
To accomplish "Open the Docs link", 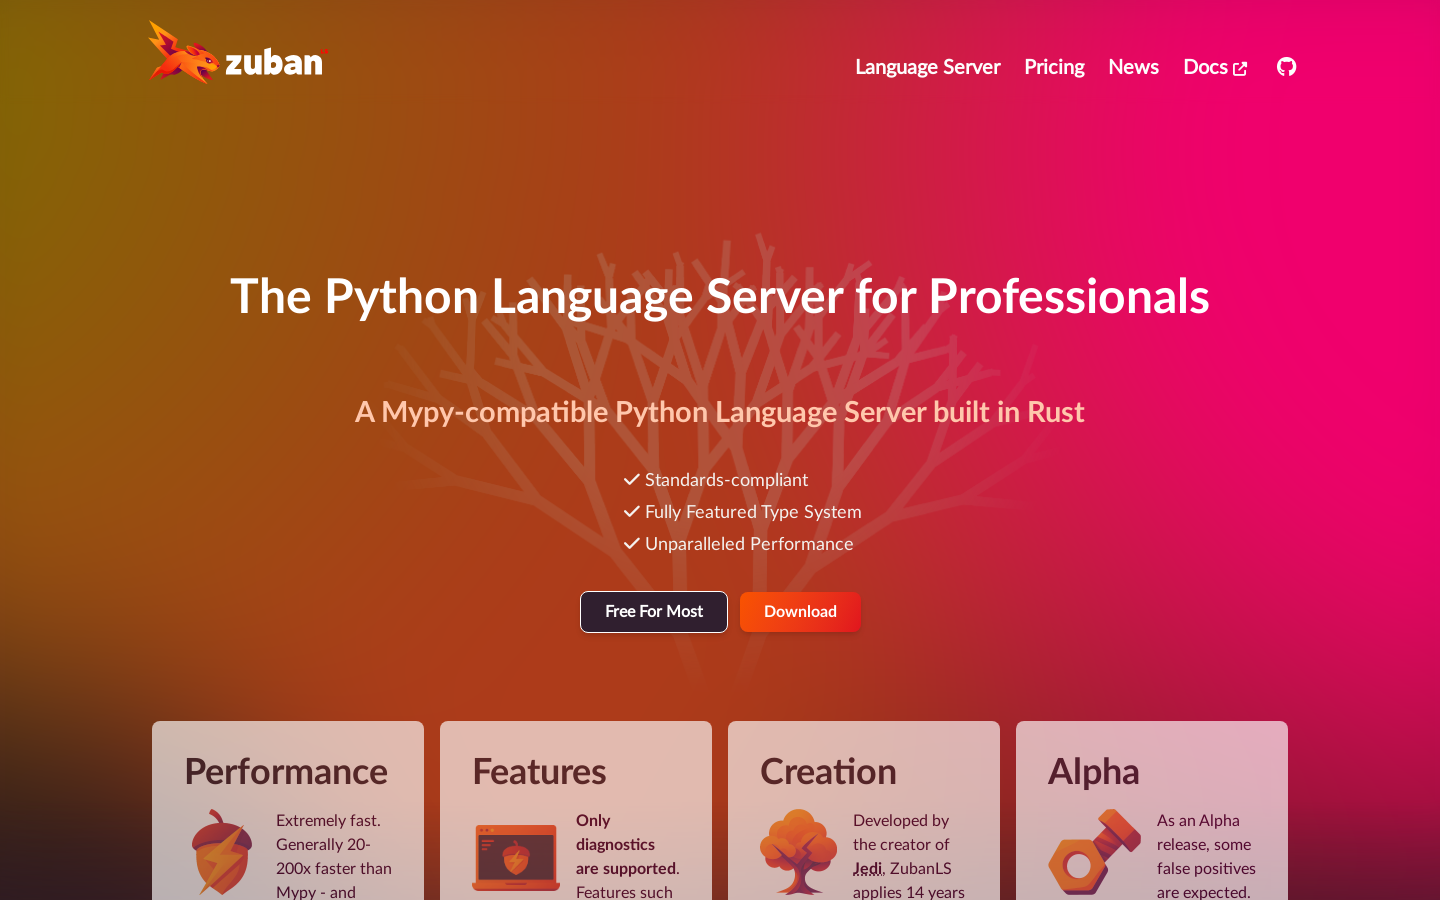I will coord(1215,67).
